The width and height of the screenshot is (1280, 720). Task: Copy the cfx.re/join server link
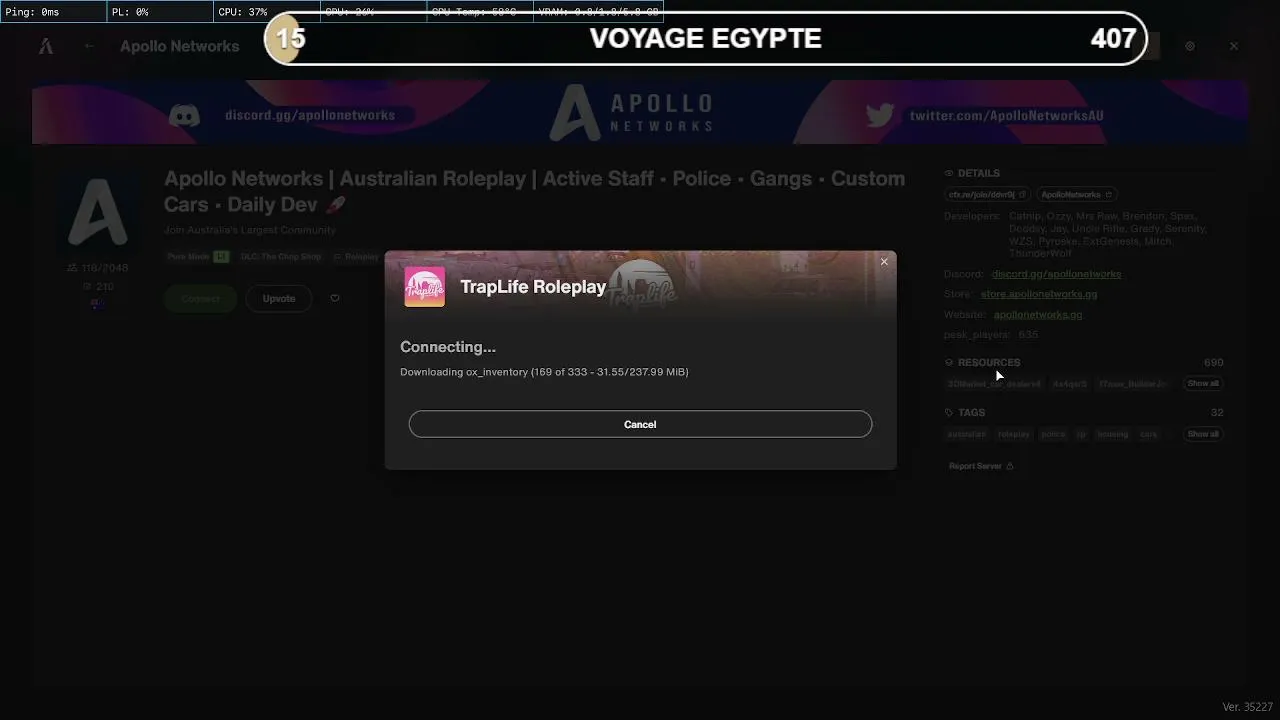tap(988, 194)
